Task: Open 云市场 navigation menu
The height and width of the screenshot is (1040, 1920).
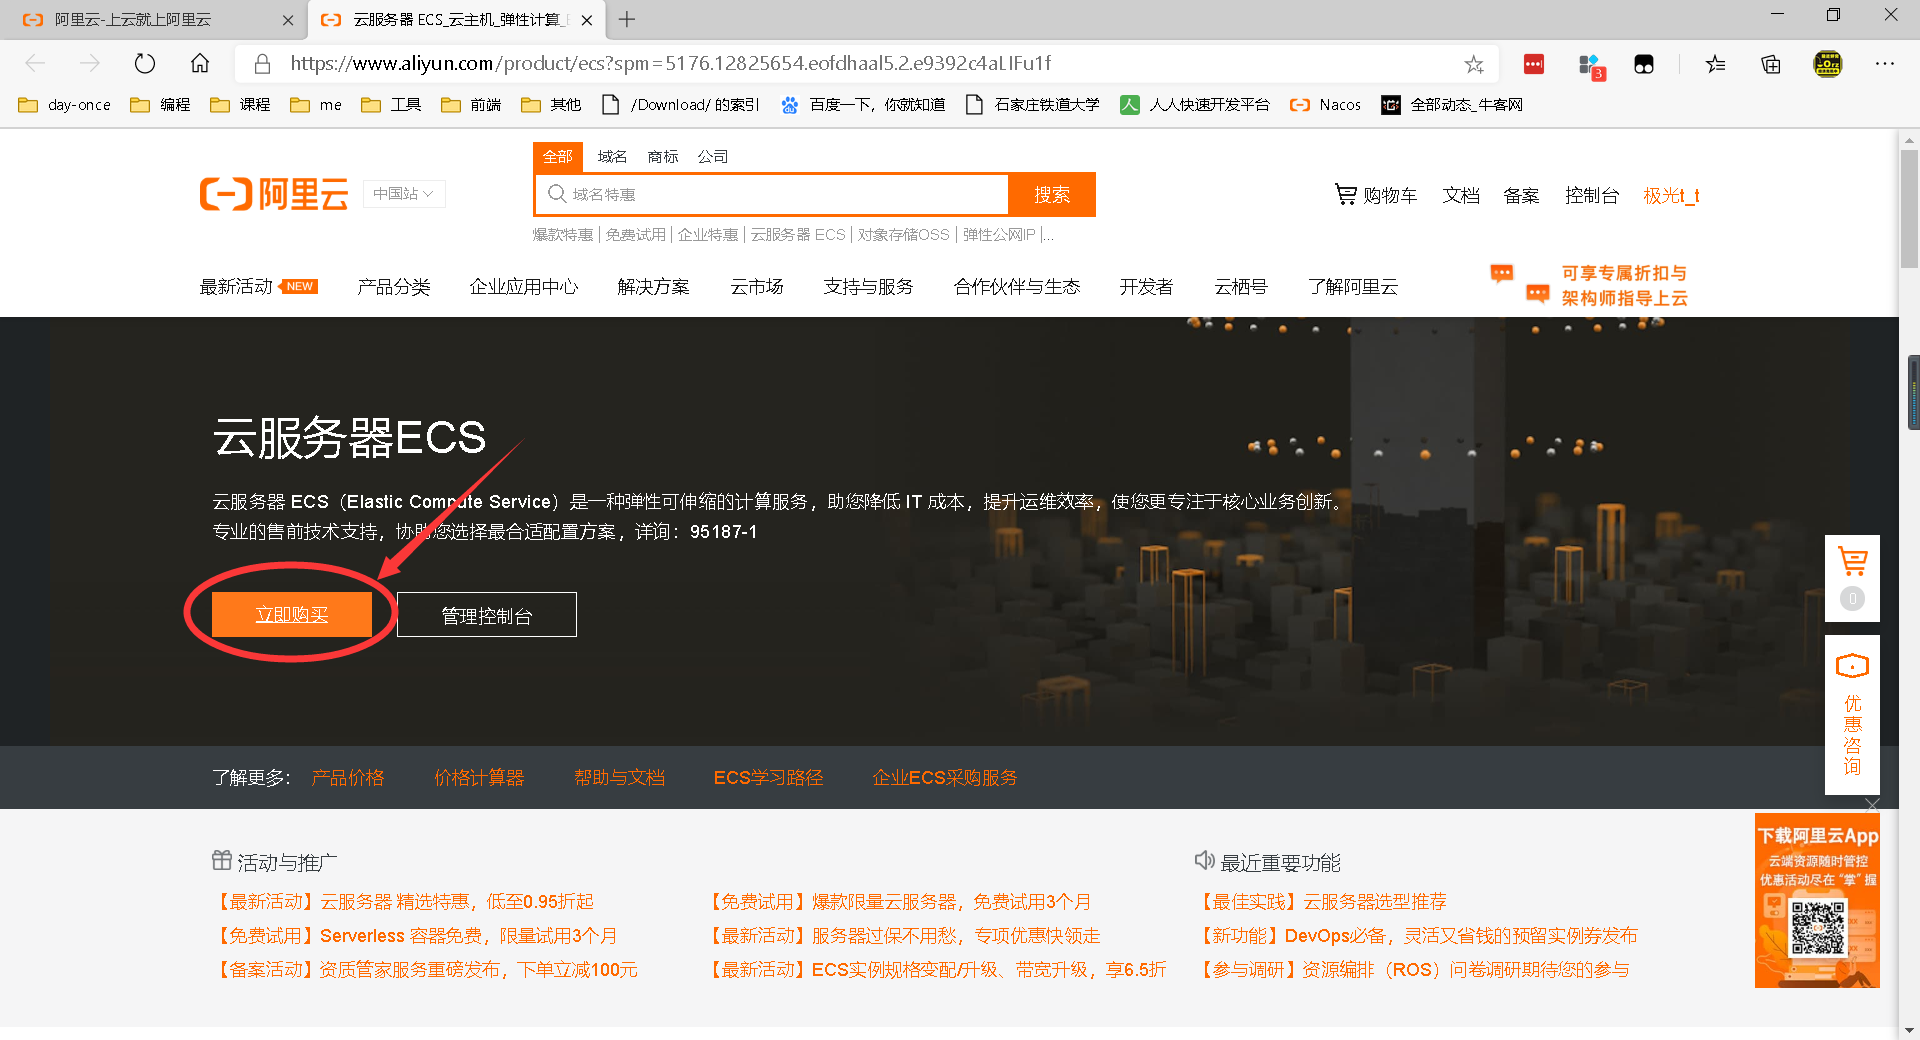Action: pos(757,287)
